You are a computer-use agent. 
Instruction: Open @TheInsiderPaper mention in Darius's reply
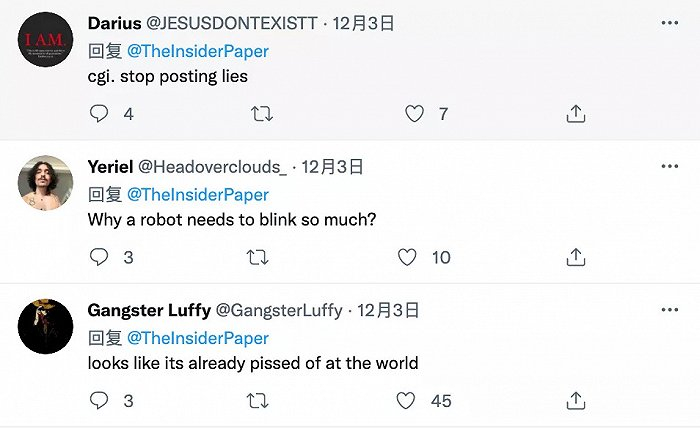click(x=198, y=51)
